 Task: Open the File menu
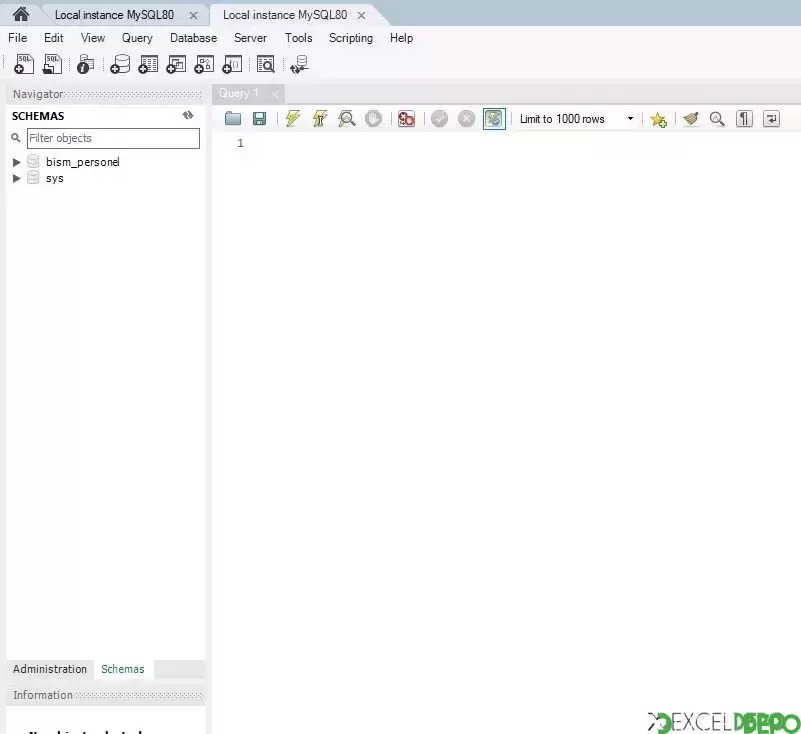(18, 38)
